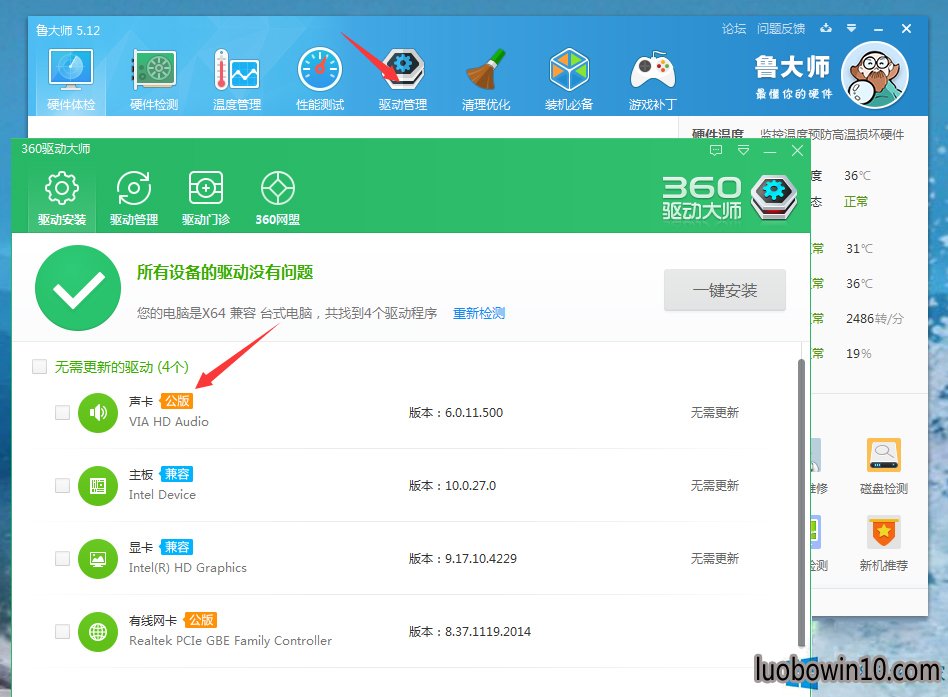Click Intel(R) HD Graphics device name
Viewport: 948px width, 697px height.
click(187, 568)
